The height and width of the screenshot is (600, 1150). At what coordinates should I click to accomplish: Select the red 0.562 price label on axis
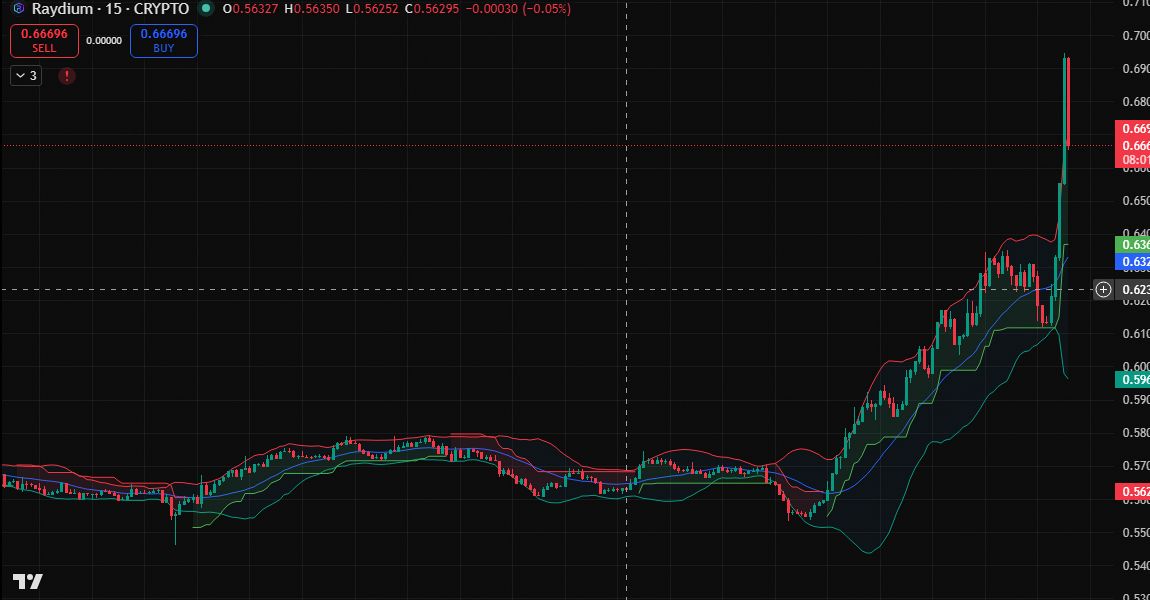point(1134,491)
